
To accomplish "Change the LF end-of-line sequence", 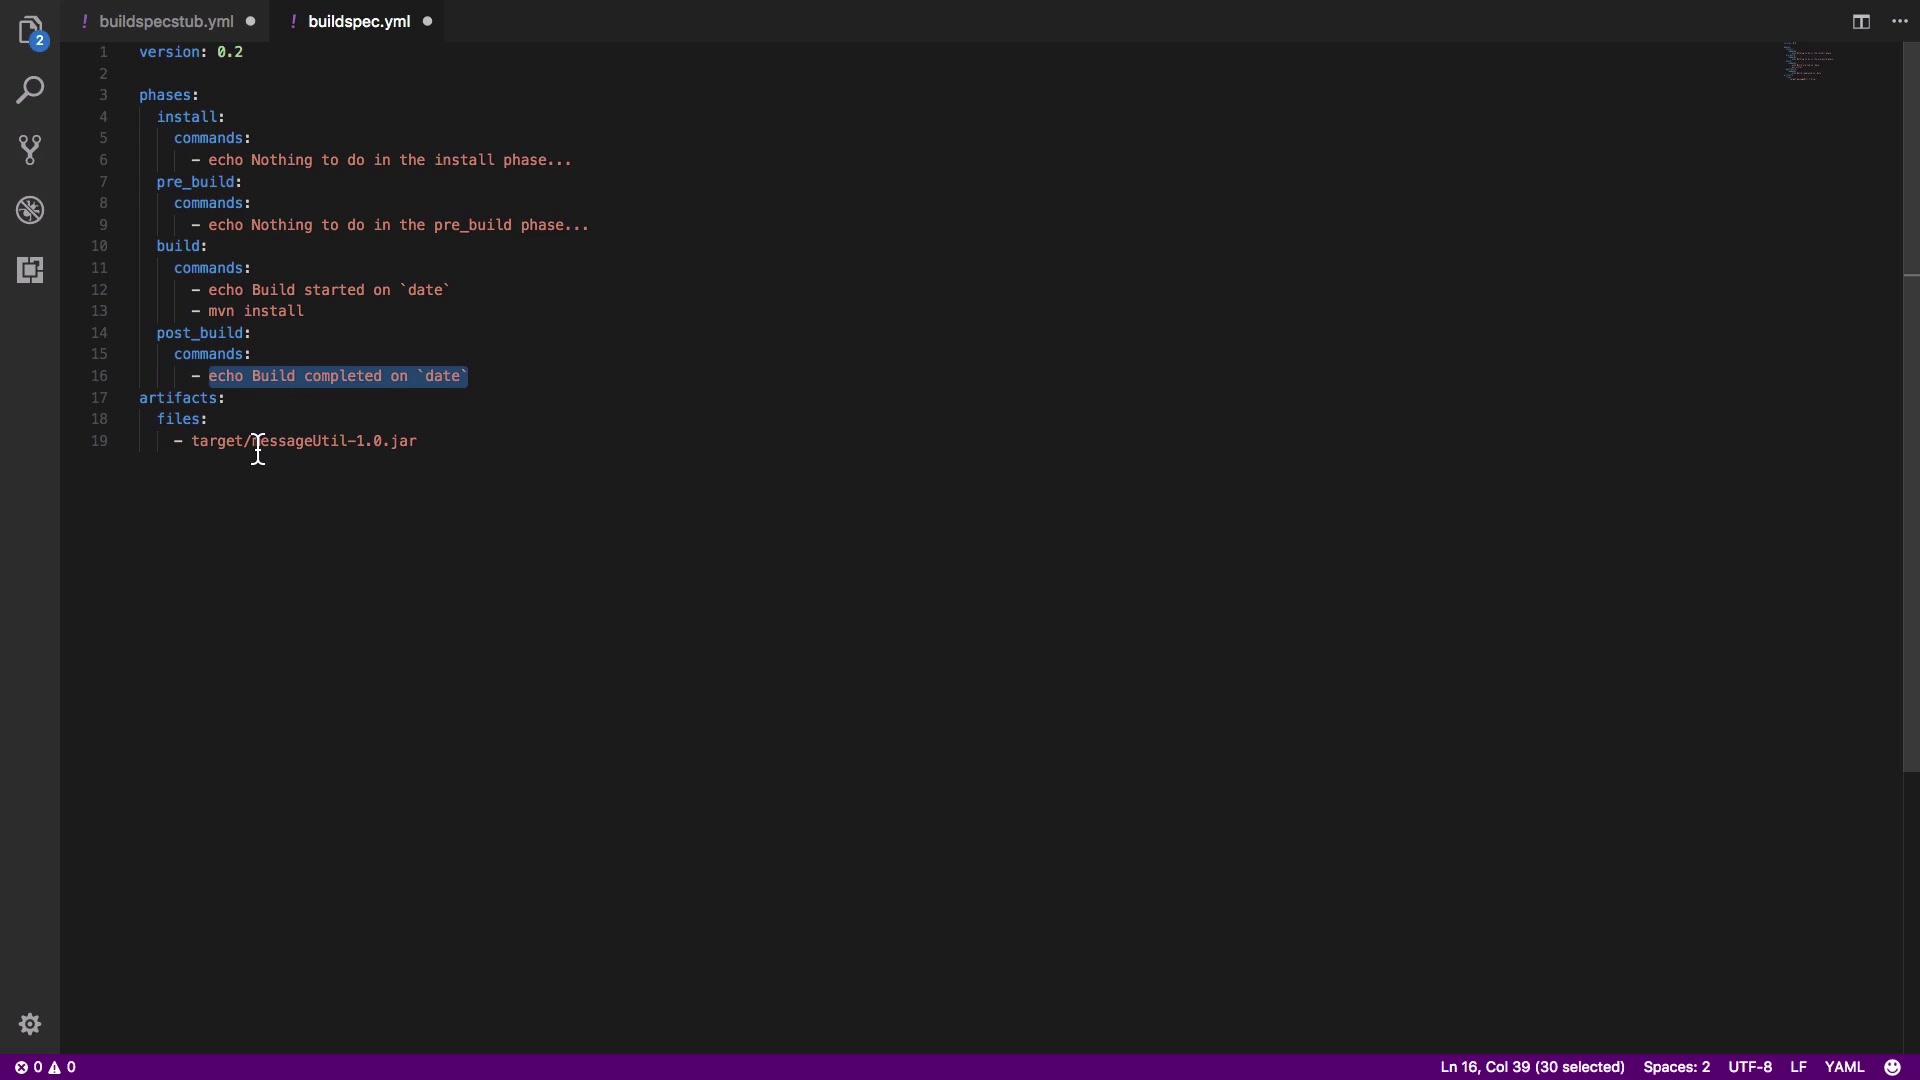I will pos(1798,1067).
